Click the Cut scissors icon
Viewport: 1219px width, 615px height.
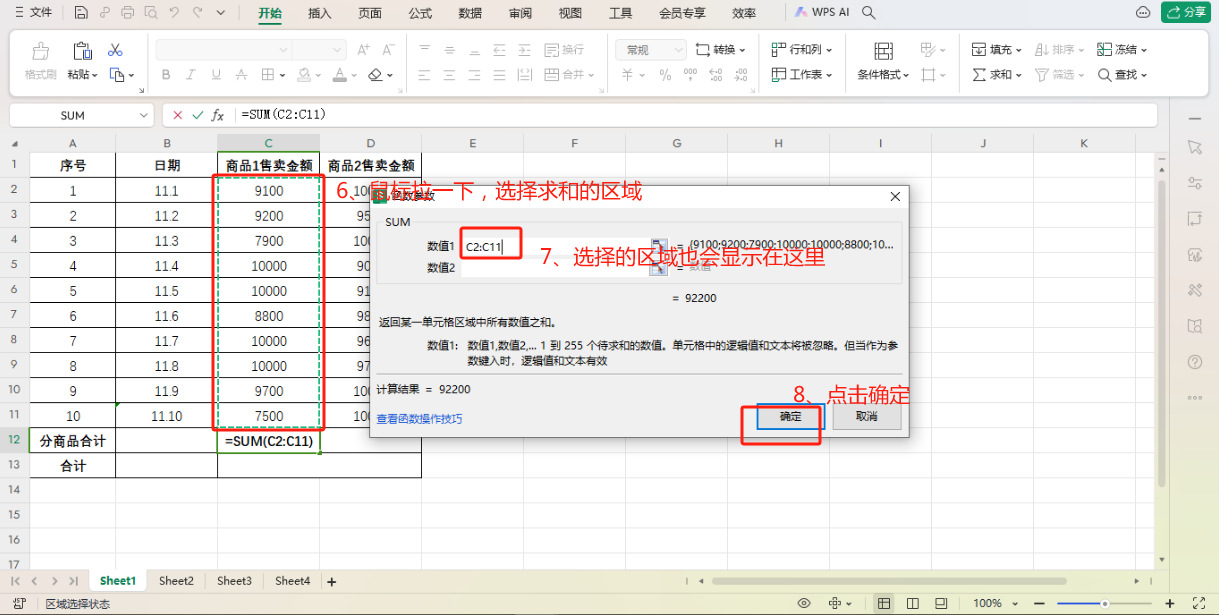(x=115, y=49)
